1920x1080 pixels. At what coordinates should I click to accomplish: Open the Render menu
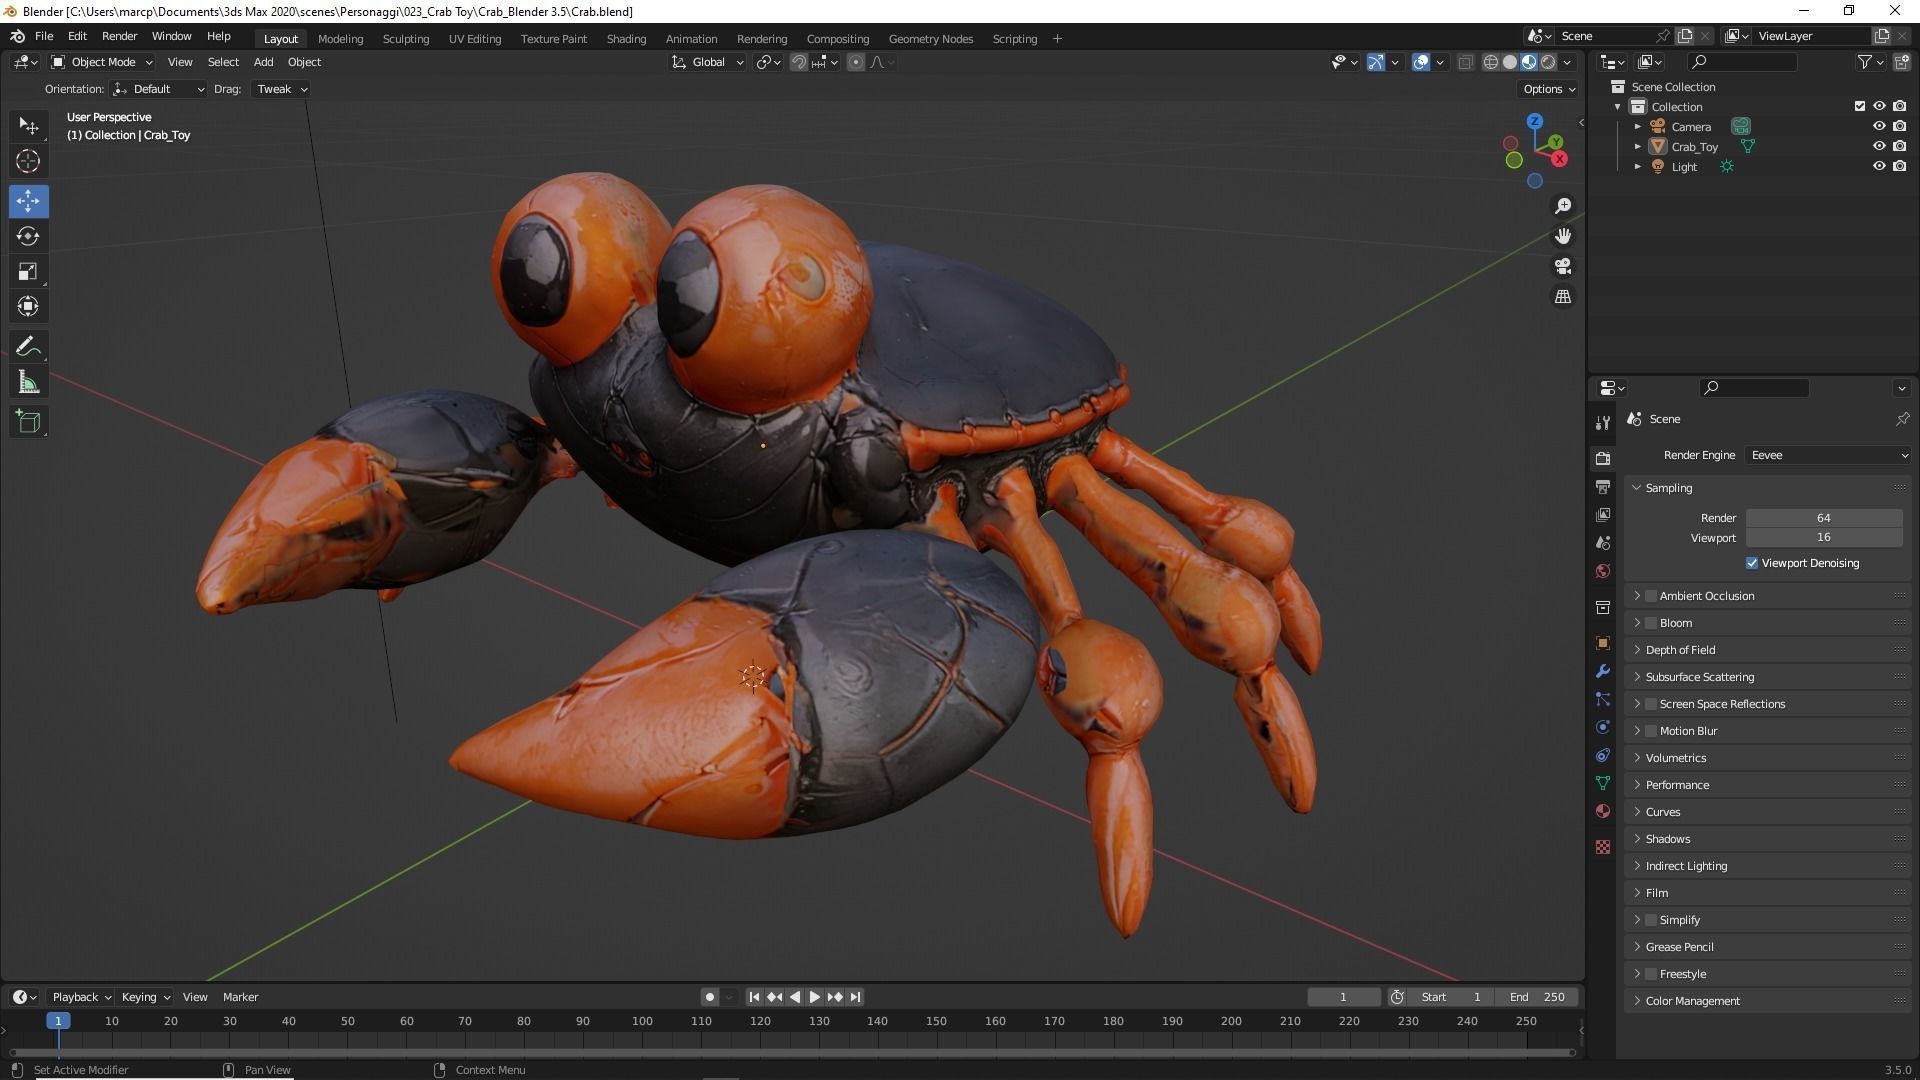(119, 36)
